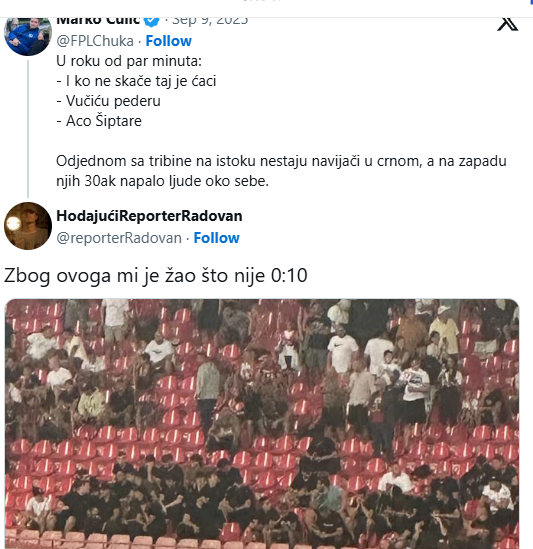Click the thread connector line under the avatar
Screen dimensions: 533x549
pos(28,129)
